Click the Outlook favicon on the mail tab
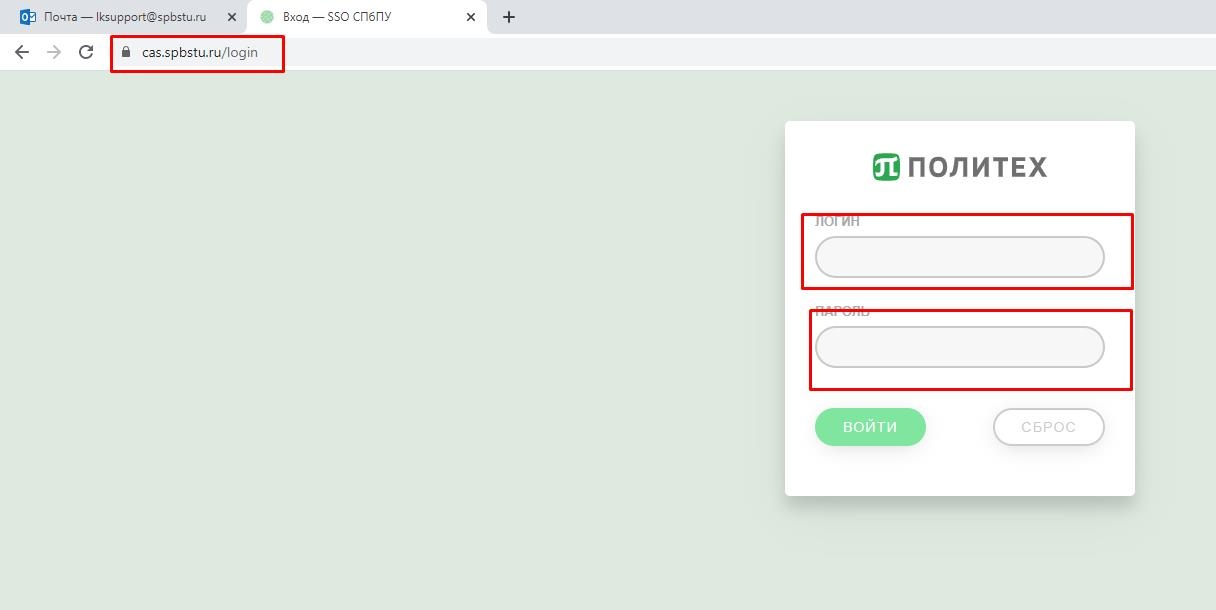 click(28, 17)
